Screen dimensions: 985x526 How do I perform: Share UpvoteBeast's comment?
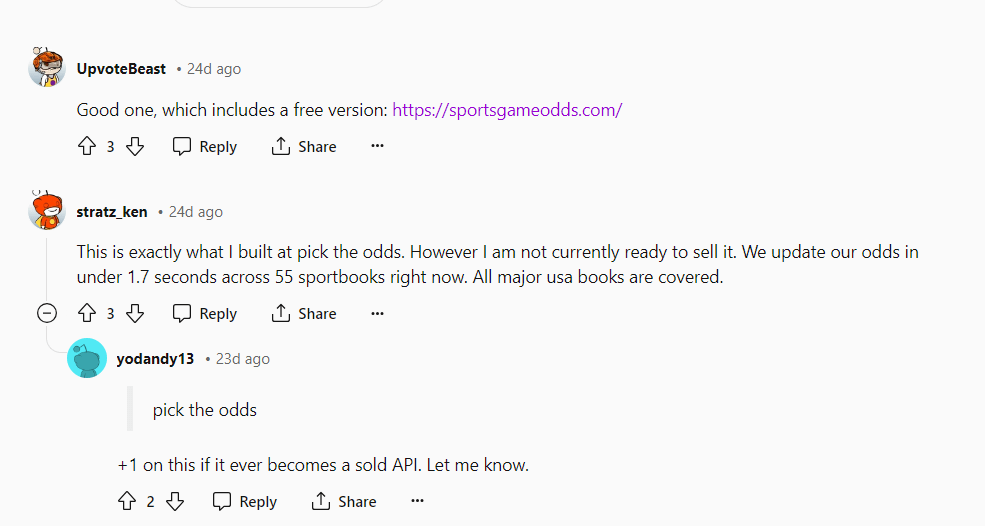coord(304,147)
